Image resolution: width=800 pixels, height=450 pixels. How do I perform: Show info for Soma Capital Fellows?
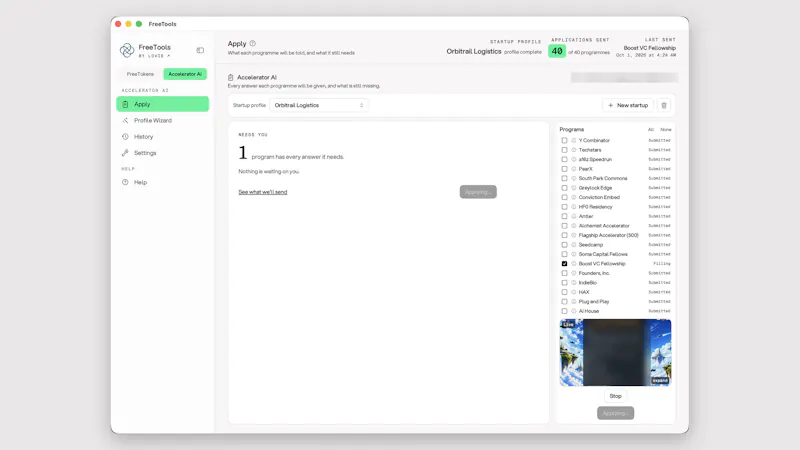tap(573, 254)
